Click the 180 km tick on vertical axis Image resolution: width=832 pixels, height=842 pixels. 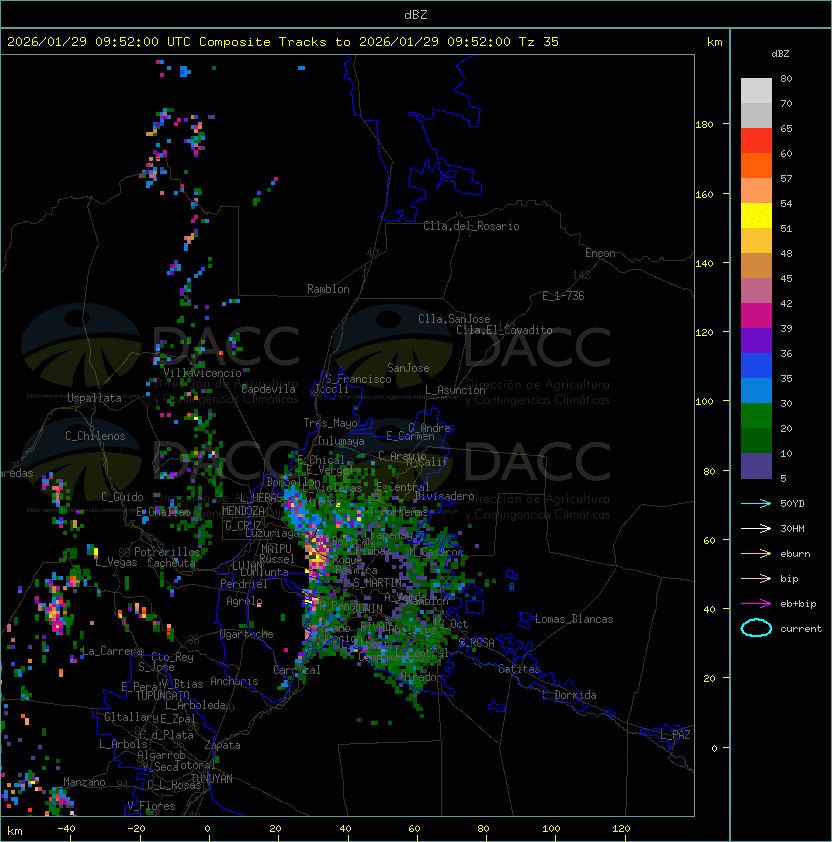point(704,125)
